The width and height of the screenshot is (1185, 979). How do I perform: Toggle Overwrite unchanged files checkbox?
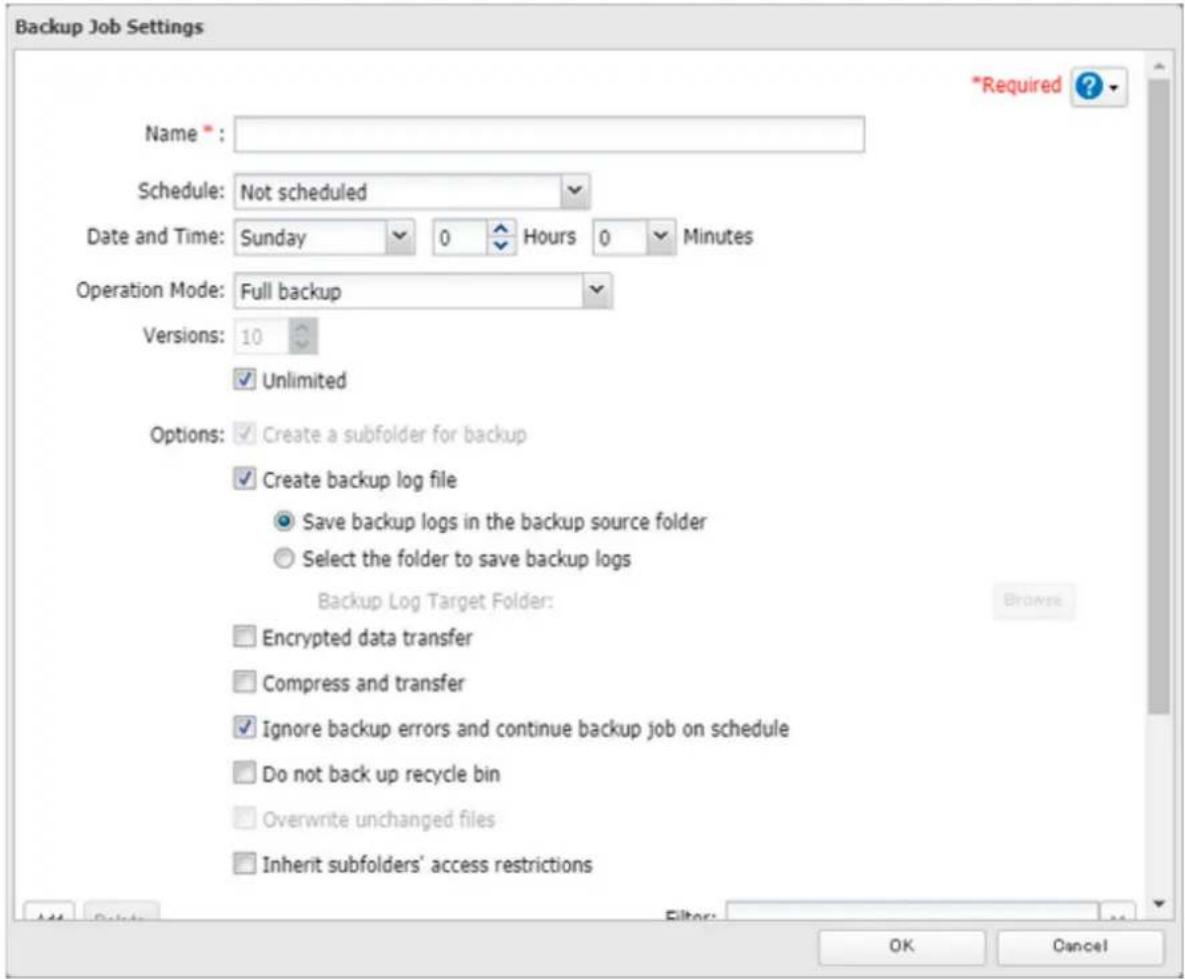coord(244,819)
